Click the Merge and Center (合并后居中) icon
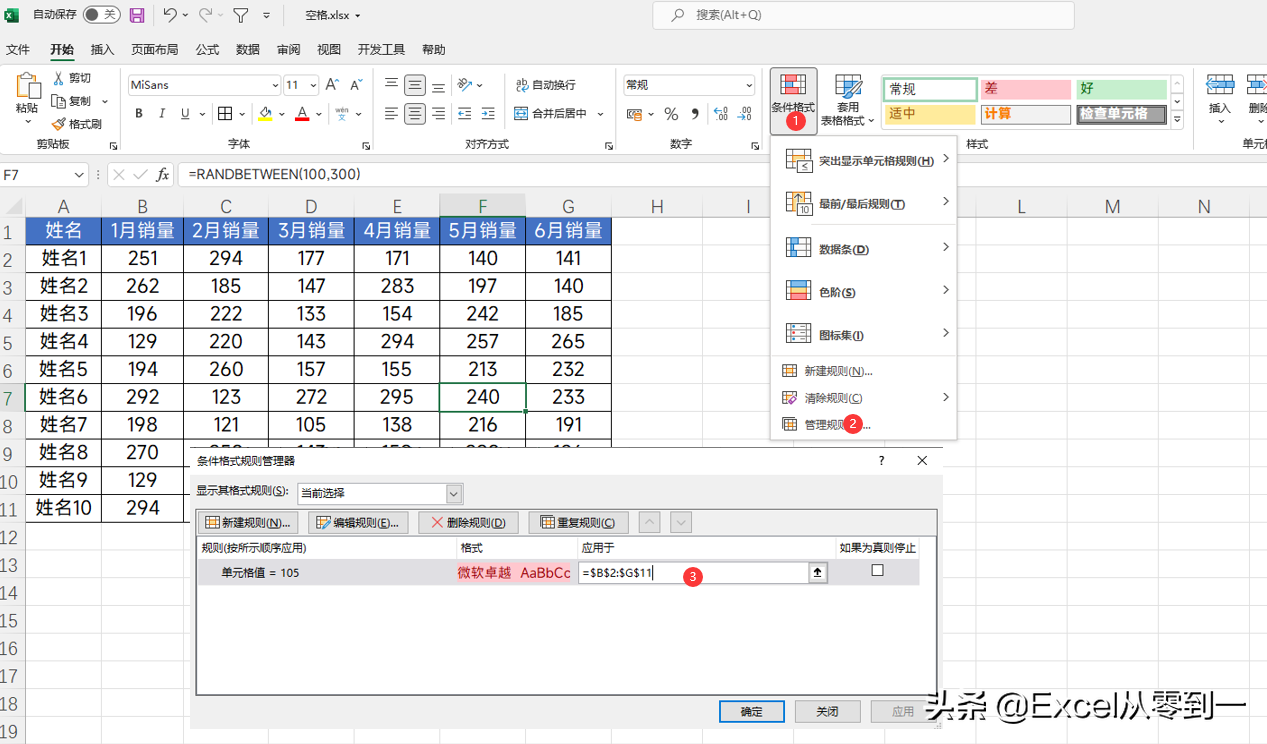1267x744 pixels. point(521,114)
